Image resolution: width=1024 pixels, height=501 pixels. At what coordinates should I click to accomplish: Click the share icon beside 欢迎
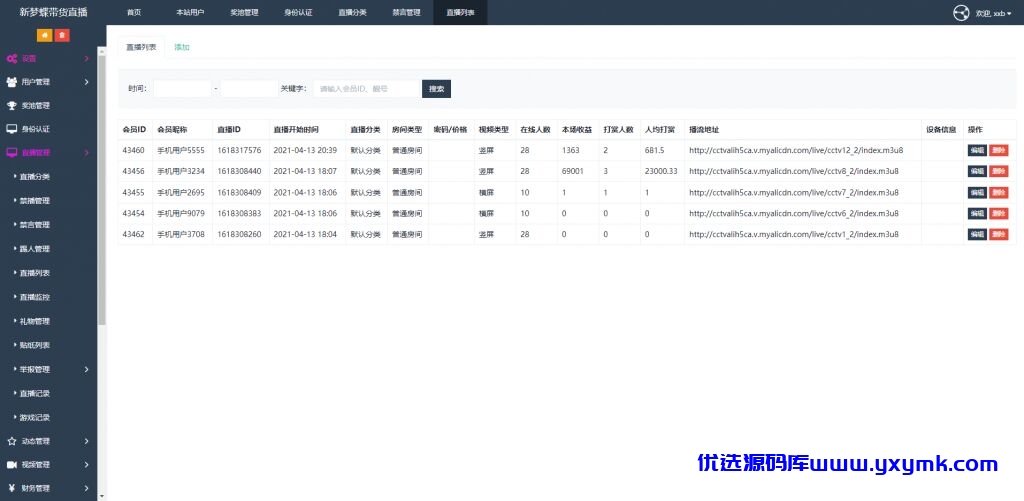961,13
